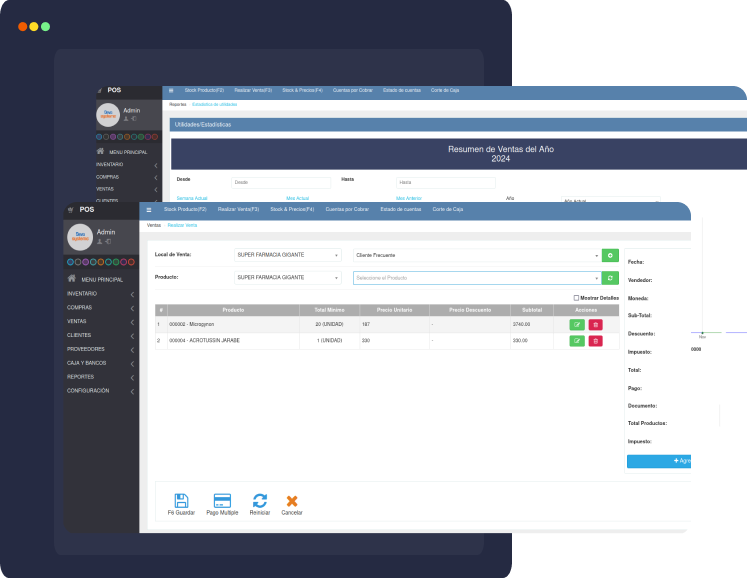The width and height of the screenshot is (747, 578).
Task: Expand VENTAS in the front window sidebar
Action: pos(101,322)
